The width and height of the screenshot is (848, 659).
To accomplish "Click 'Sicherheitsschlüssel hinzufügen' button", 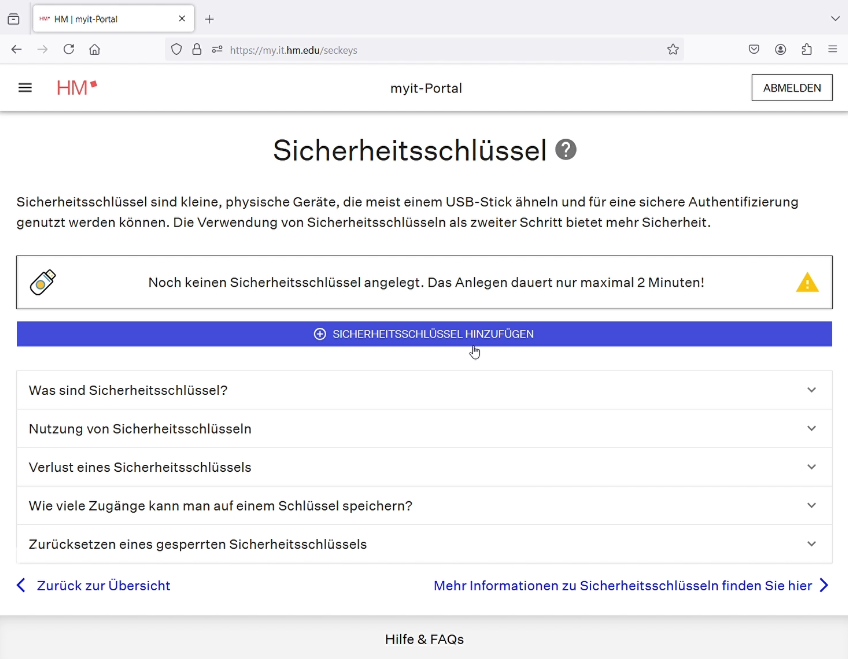I will tap(424, 334).
